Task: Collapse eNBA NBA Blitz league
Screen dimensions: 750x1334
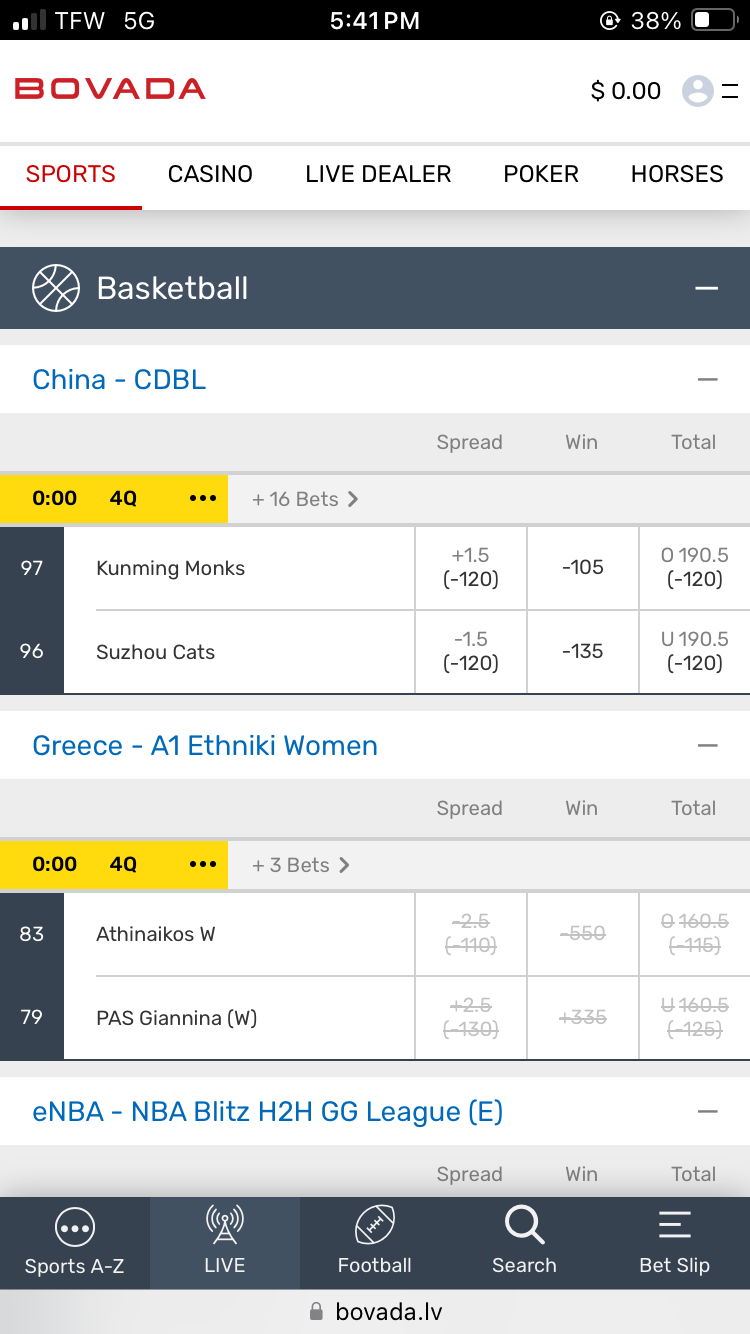Action: click(708, 1111)
